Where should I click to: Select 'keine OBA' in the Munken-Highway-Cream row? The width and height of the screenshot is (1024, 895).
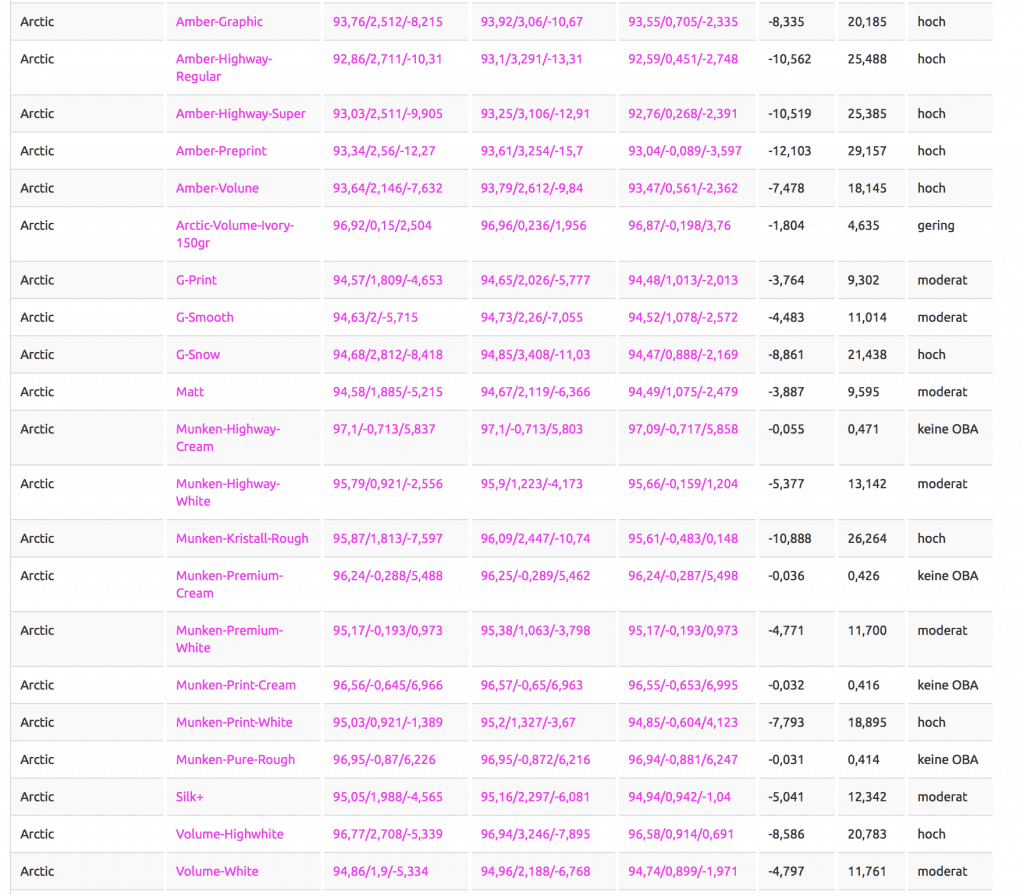(948, 429)
